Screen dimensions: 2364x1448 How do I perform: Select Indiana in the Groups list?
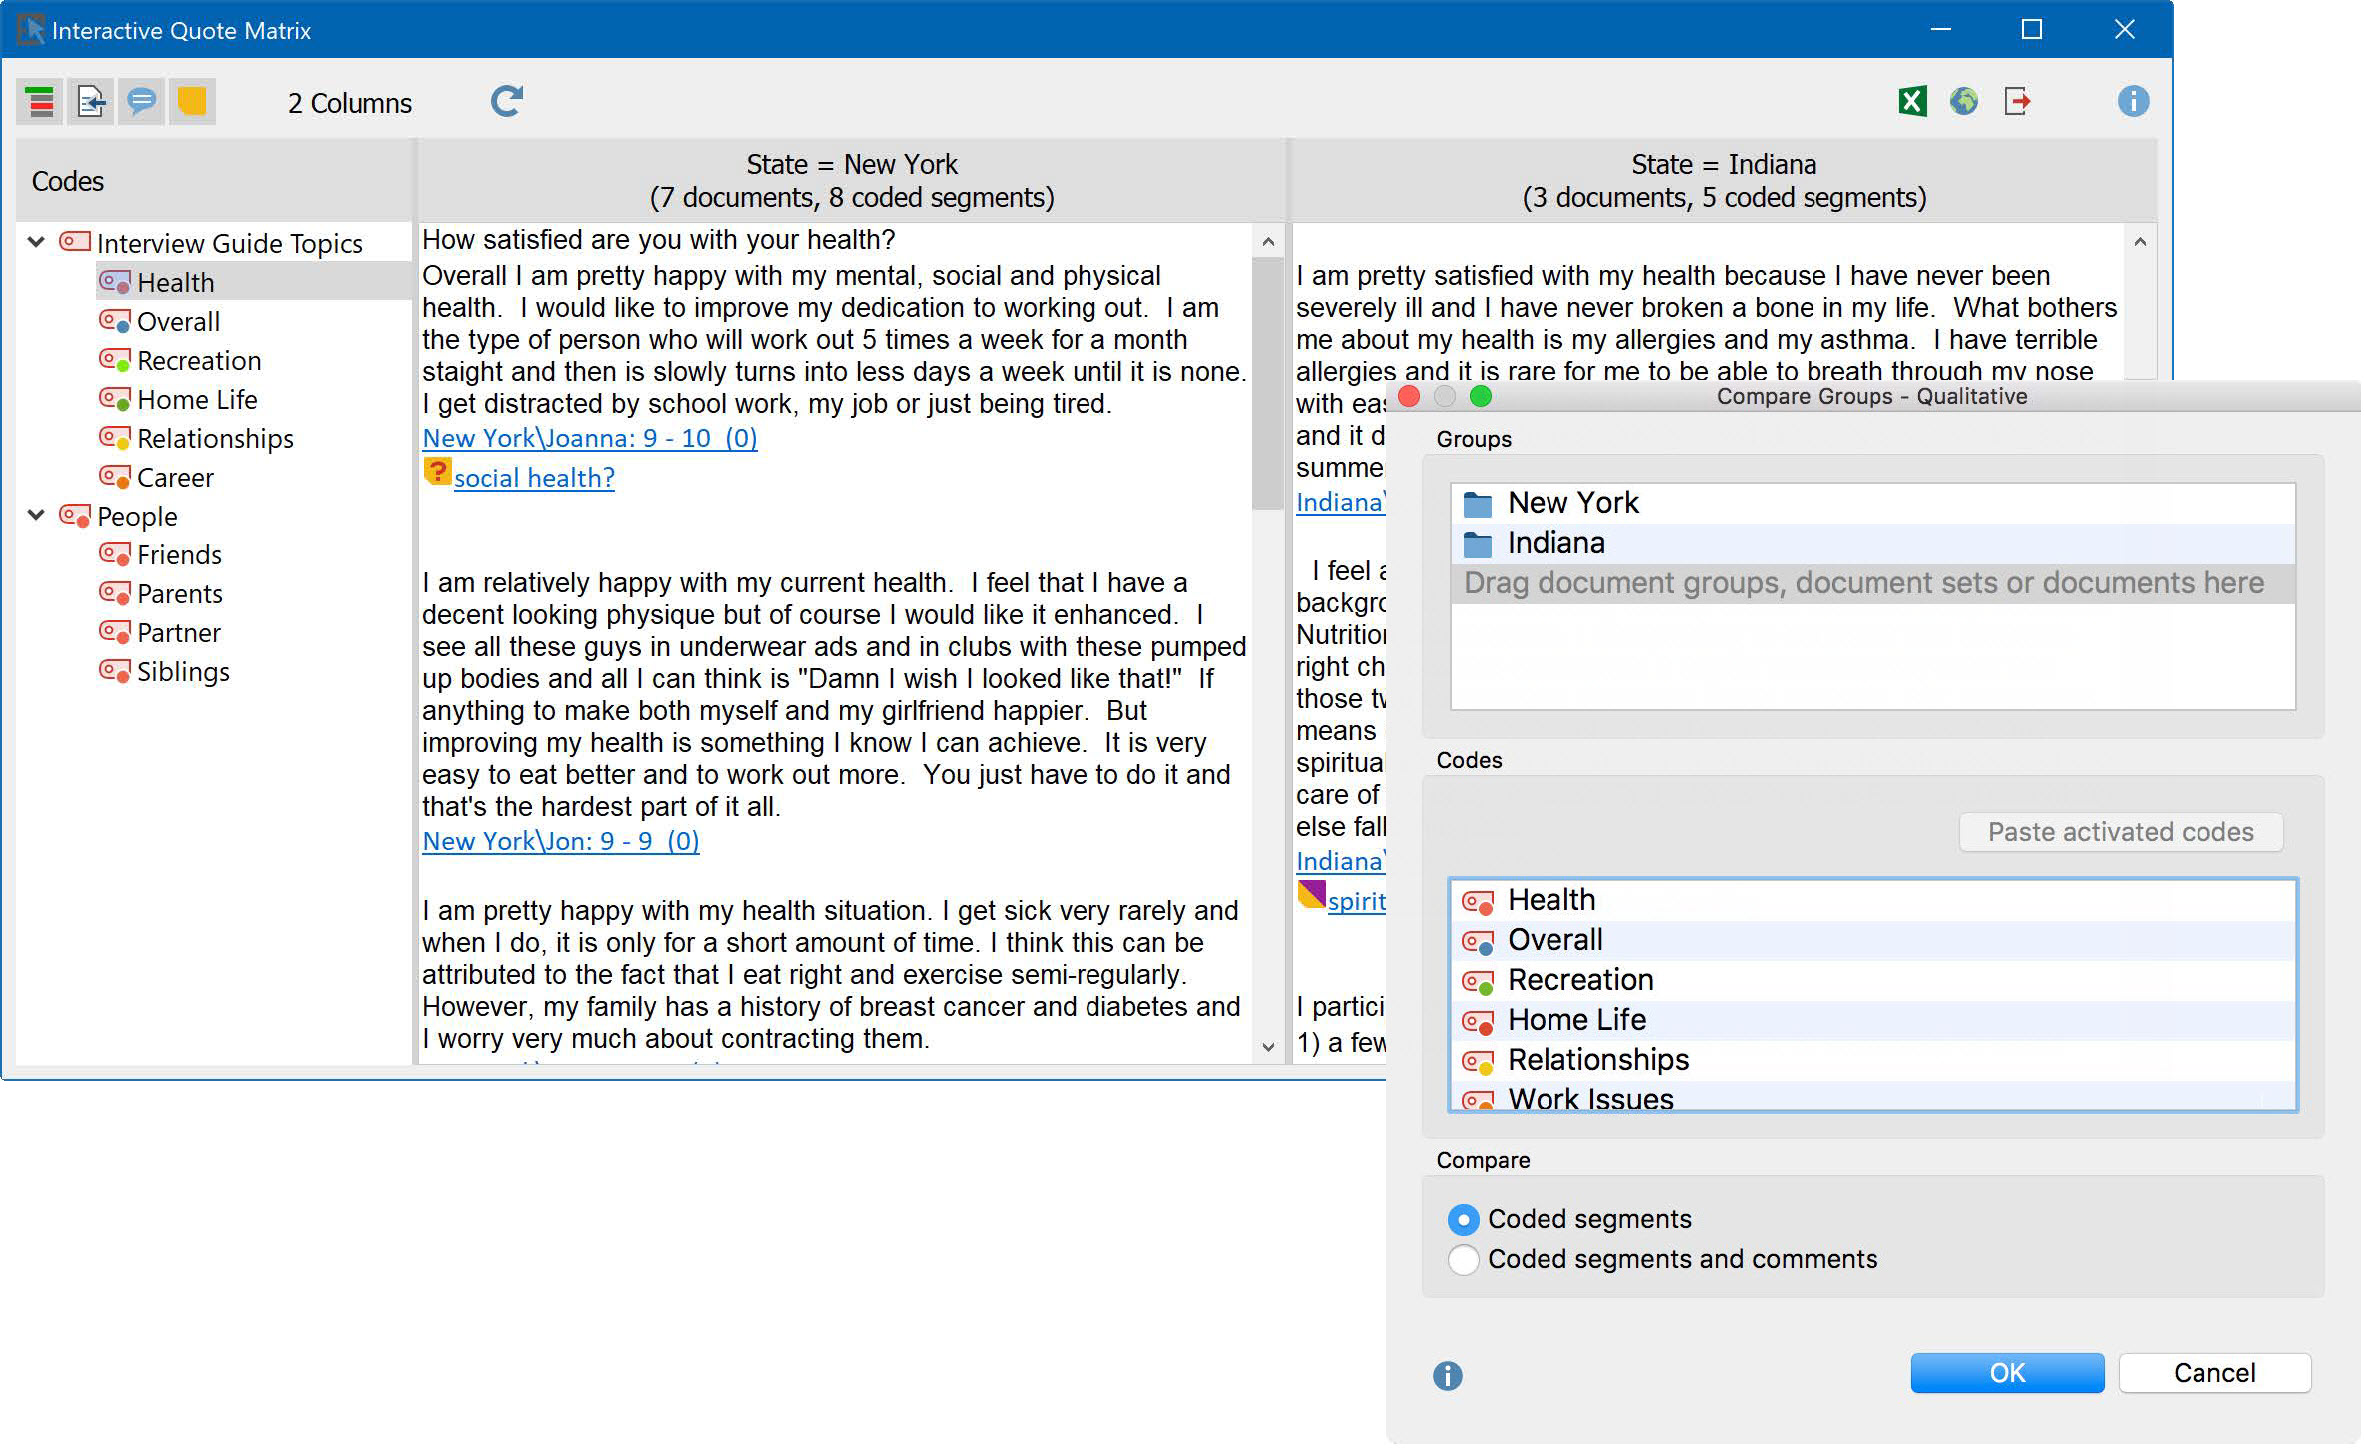point(1873,544)
